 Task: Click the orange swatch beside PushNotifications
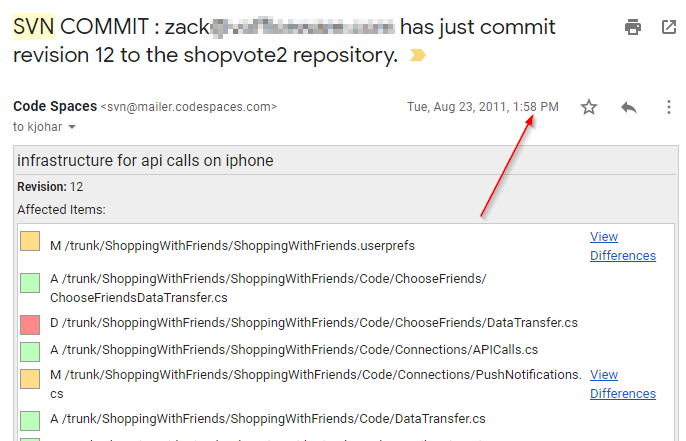pyautogui.click(x=30, y=379)
